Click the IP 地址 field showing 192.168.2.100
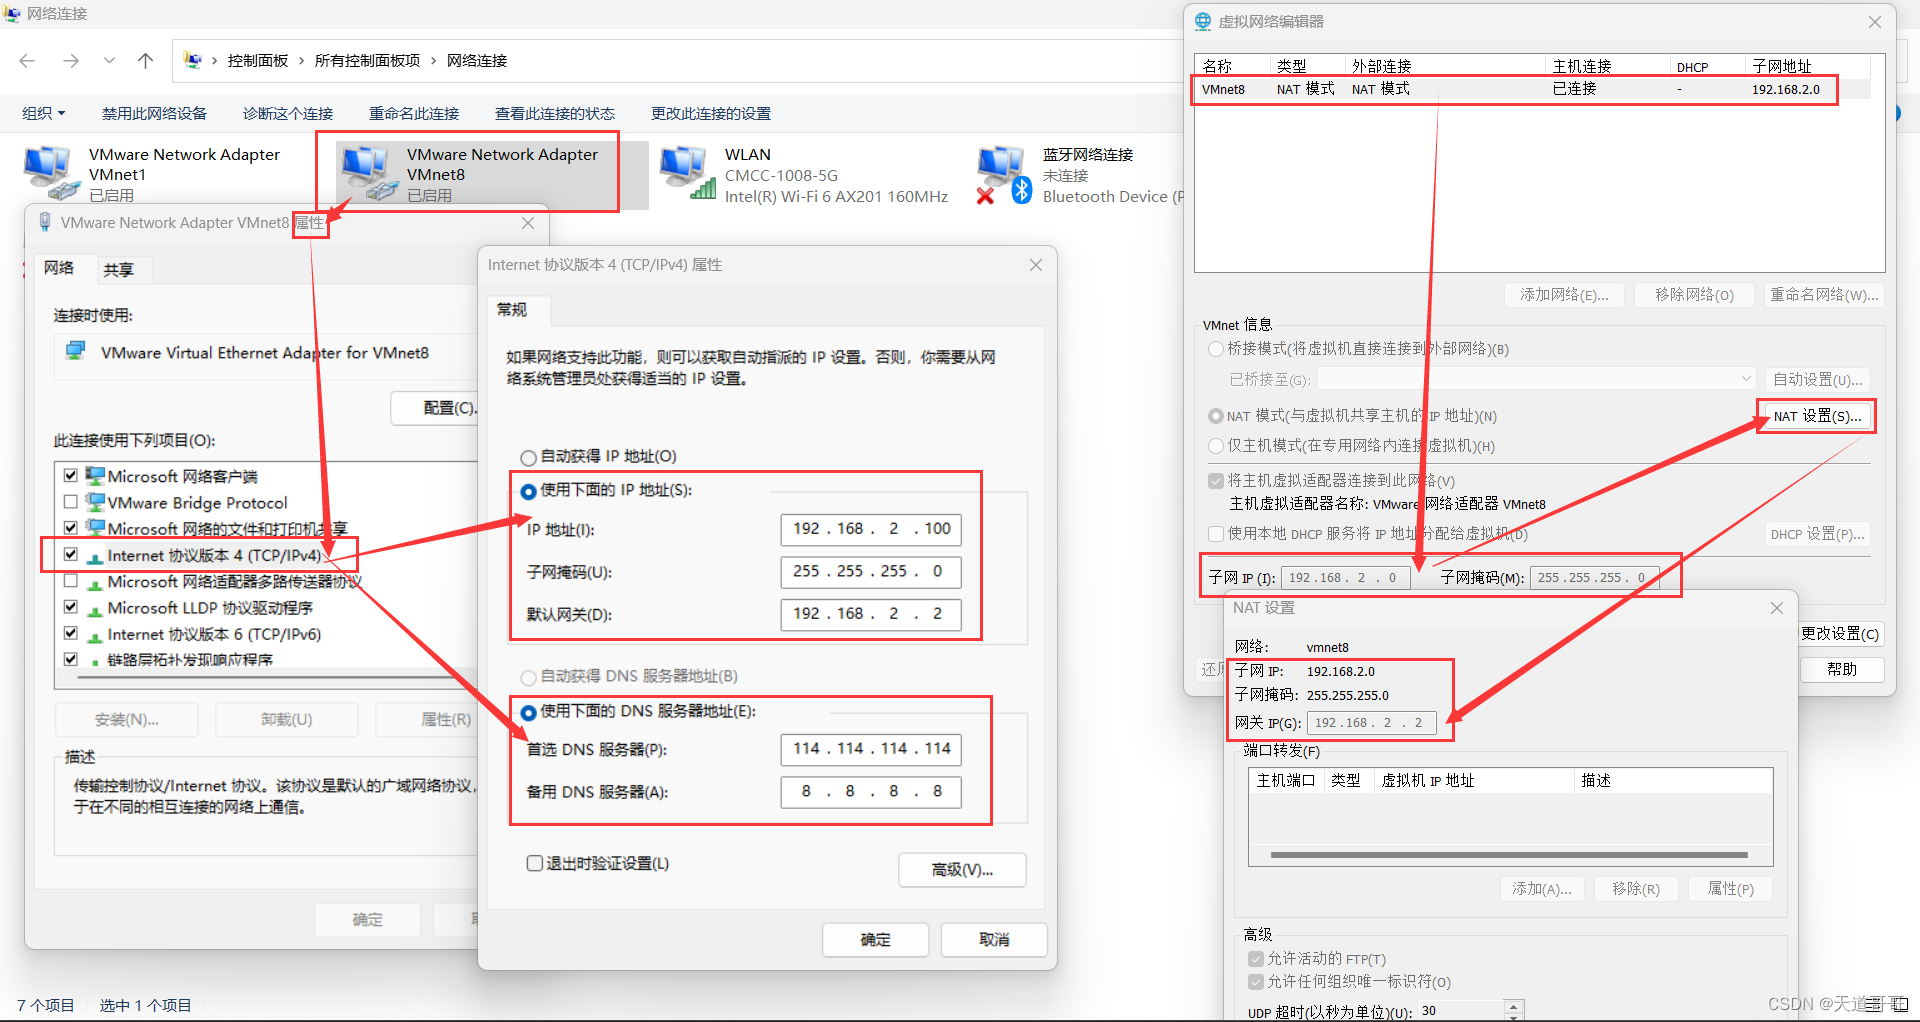 click(x=871, y=529)
